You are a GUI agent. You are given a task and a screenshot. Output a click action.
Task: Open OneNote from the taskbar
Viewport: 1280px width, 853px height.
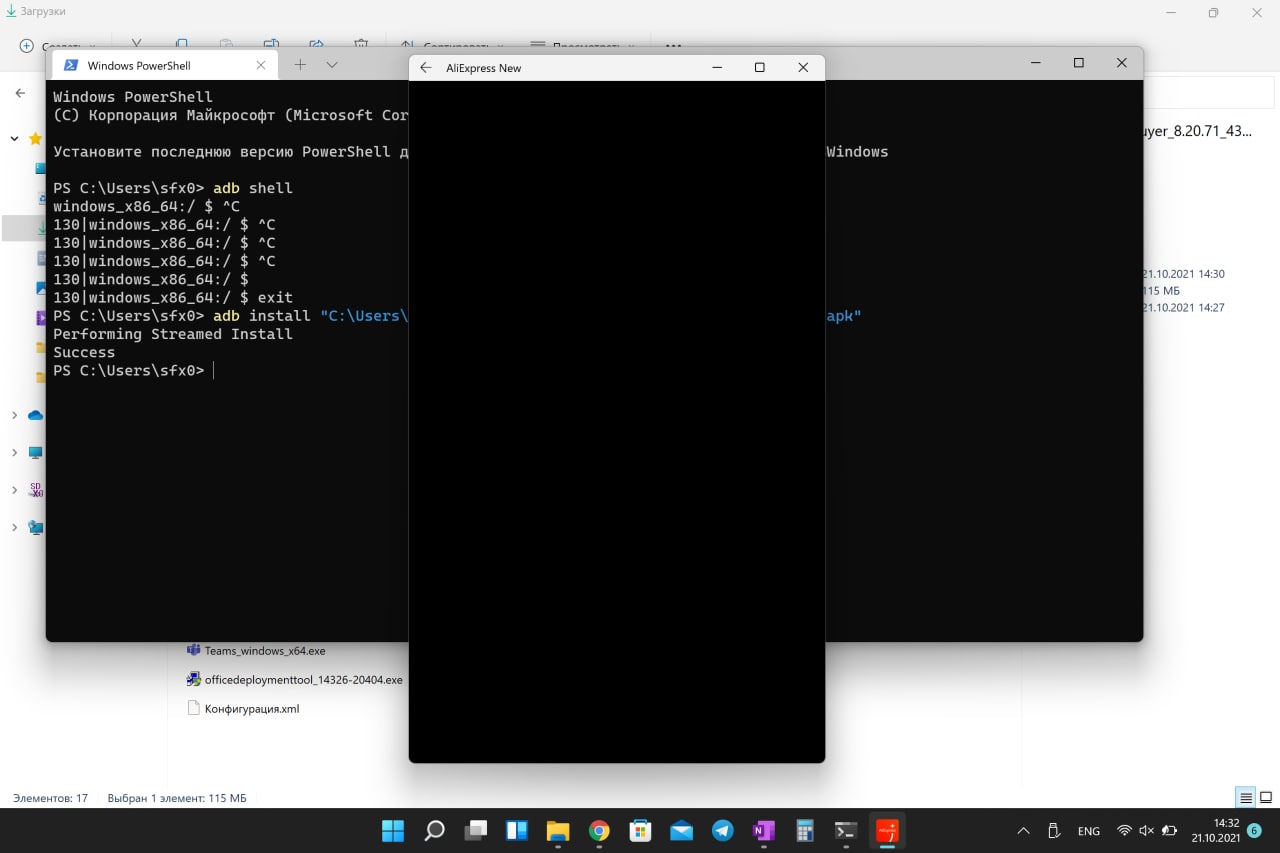tap(763, 831)
